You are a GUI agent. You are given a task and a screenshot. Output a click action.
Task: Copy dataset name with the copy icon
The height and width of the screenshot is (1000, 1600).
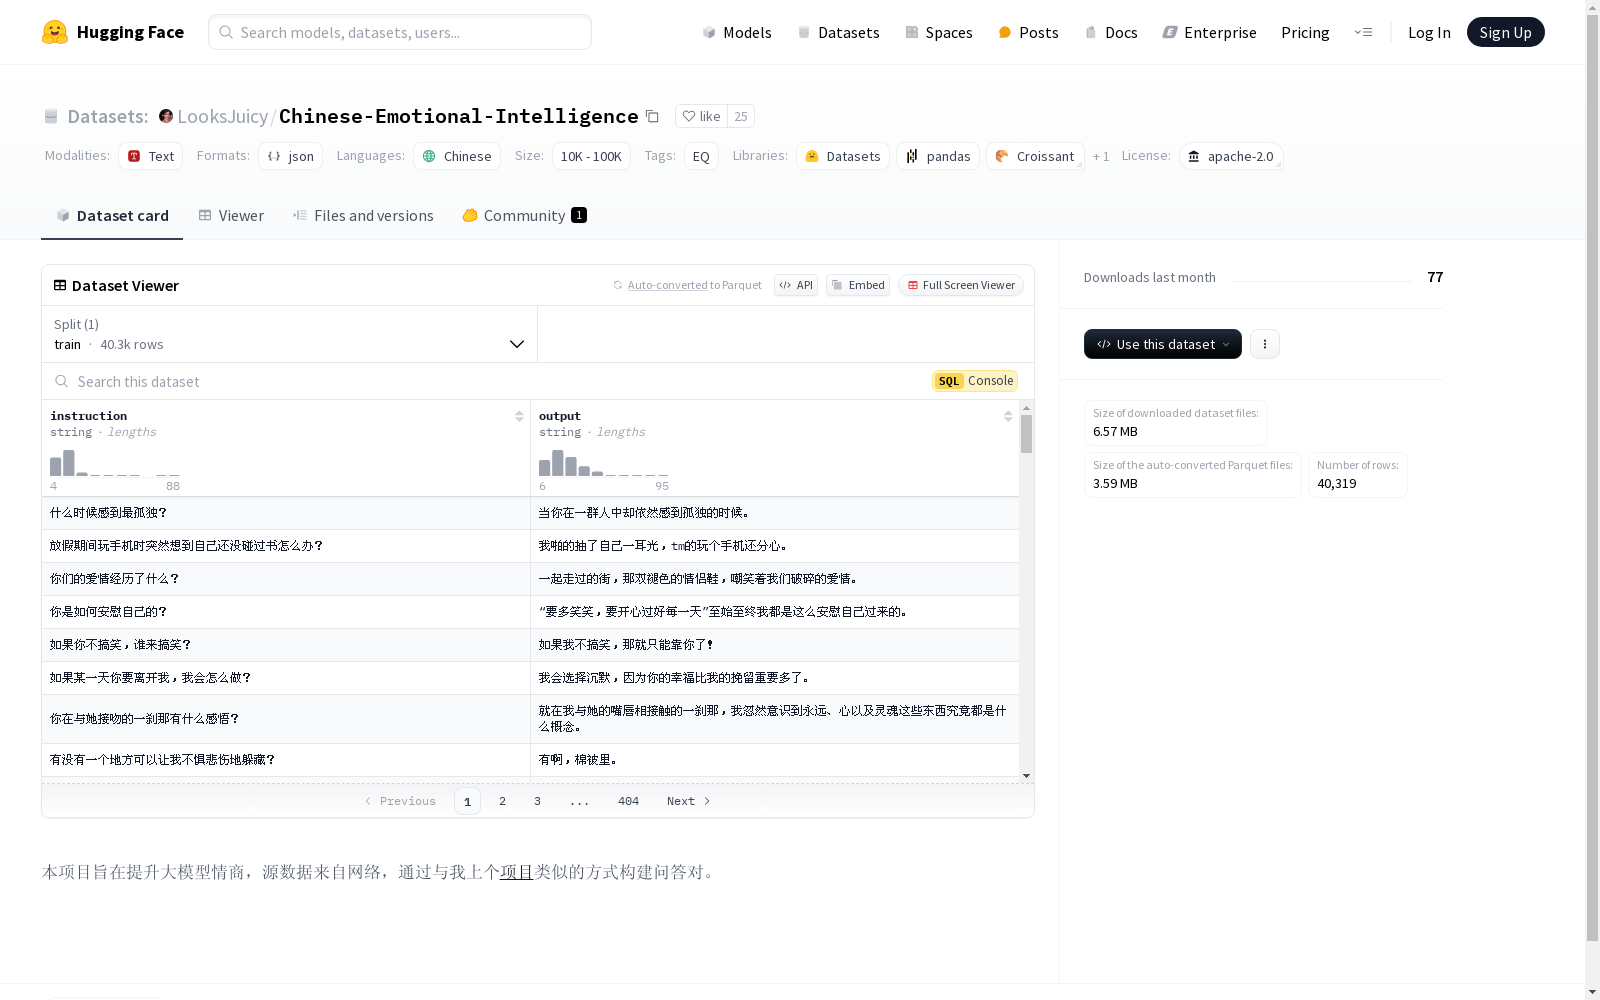[652, 117]
